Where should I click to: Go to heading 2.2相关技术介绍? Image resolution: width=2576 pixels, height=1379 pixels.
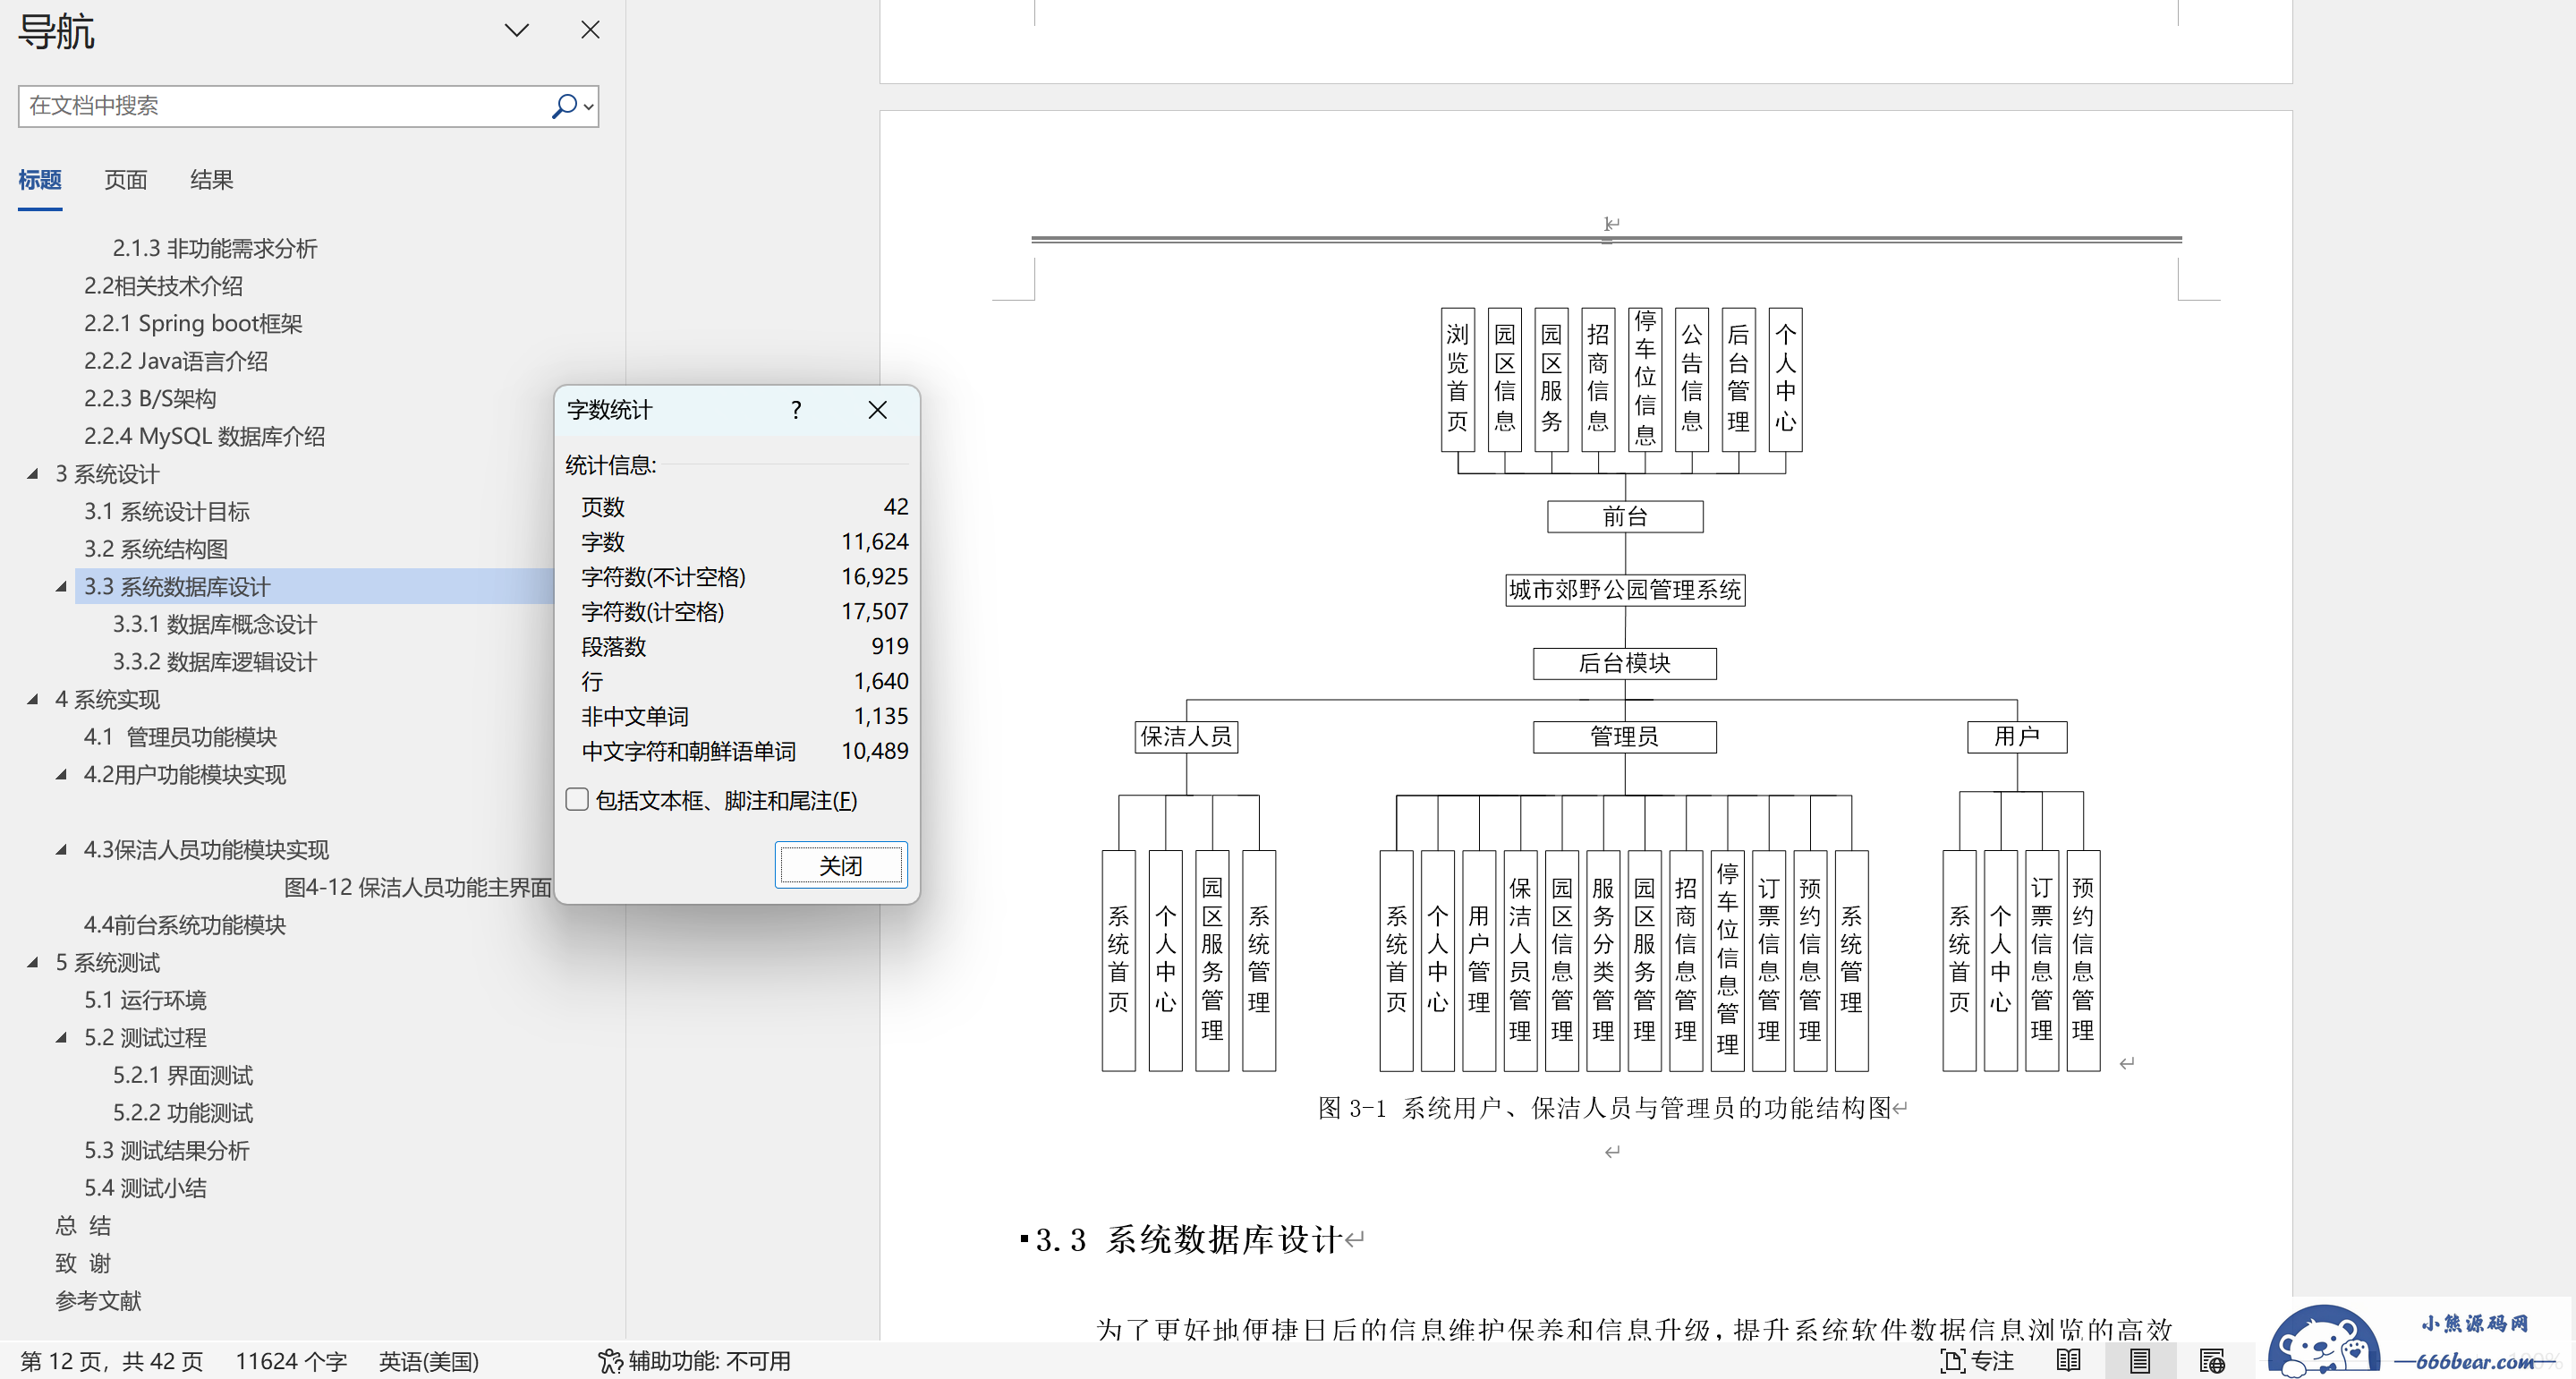[x=164, y=286]
